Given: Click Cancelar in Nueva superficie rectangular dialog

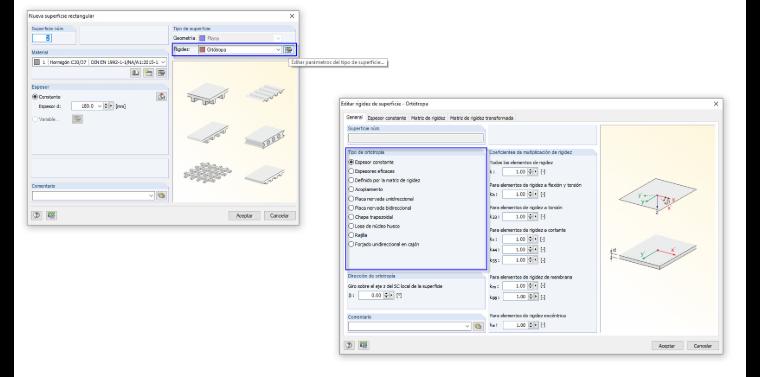Looking at the screenshot, I should tap(280, 216).
